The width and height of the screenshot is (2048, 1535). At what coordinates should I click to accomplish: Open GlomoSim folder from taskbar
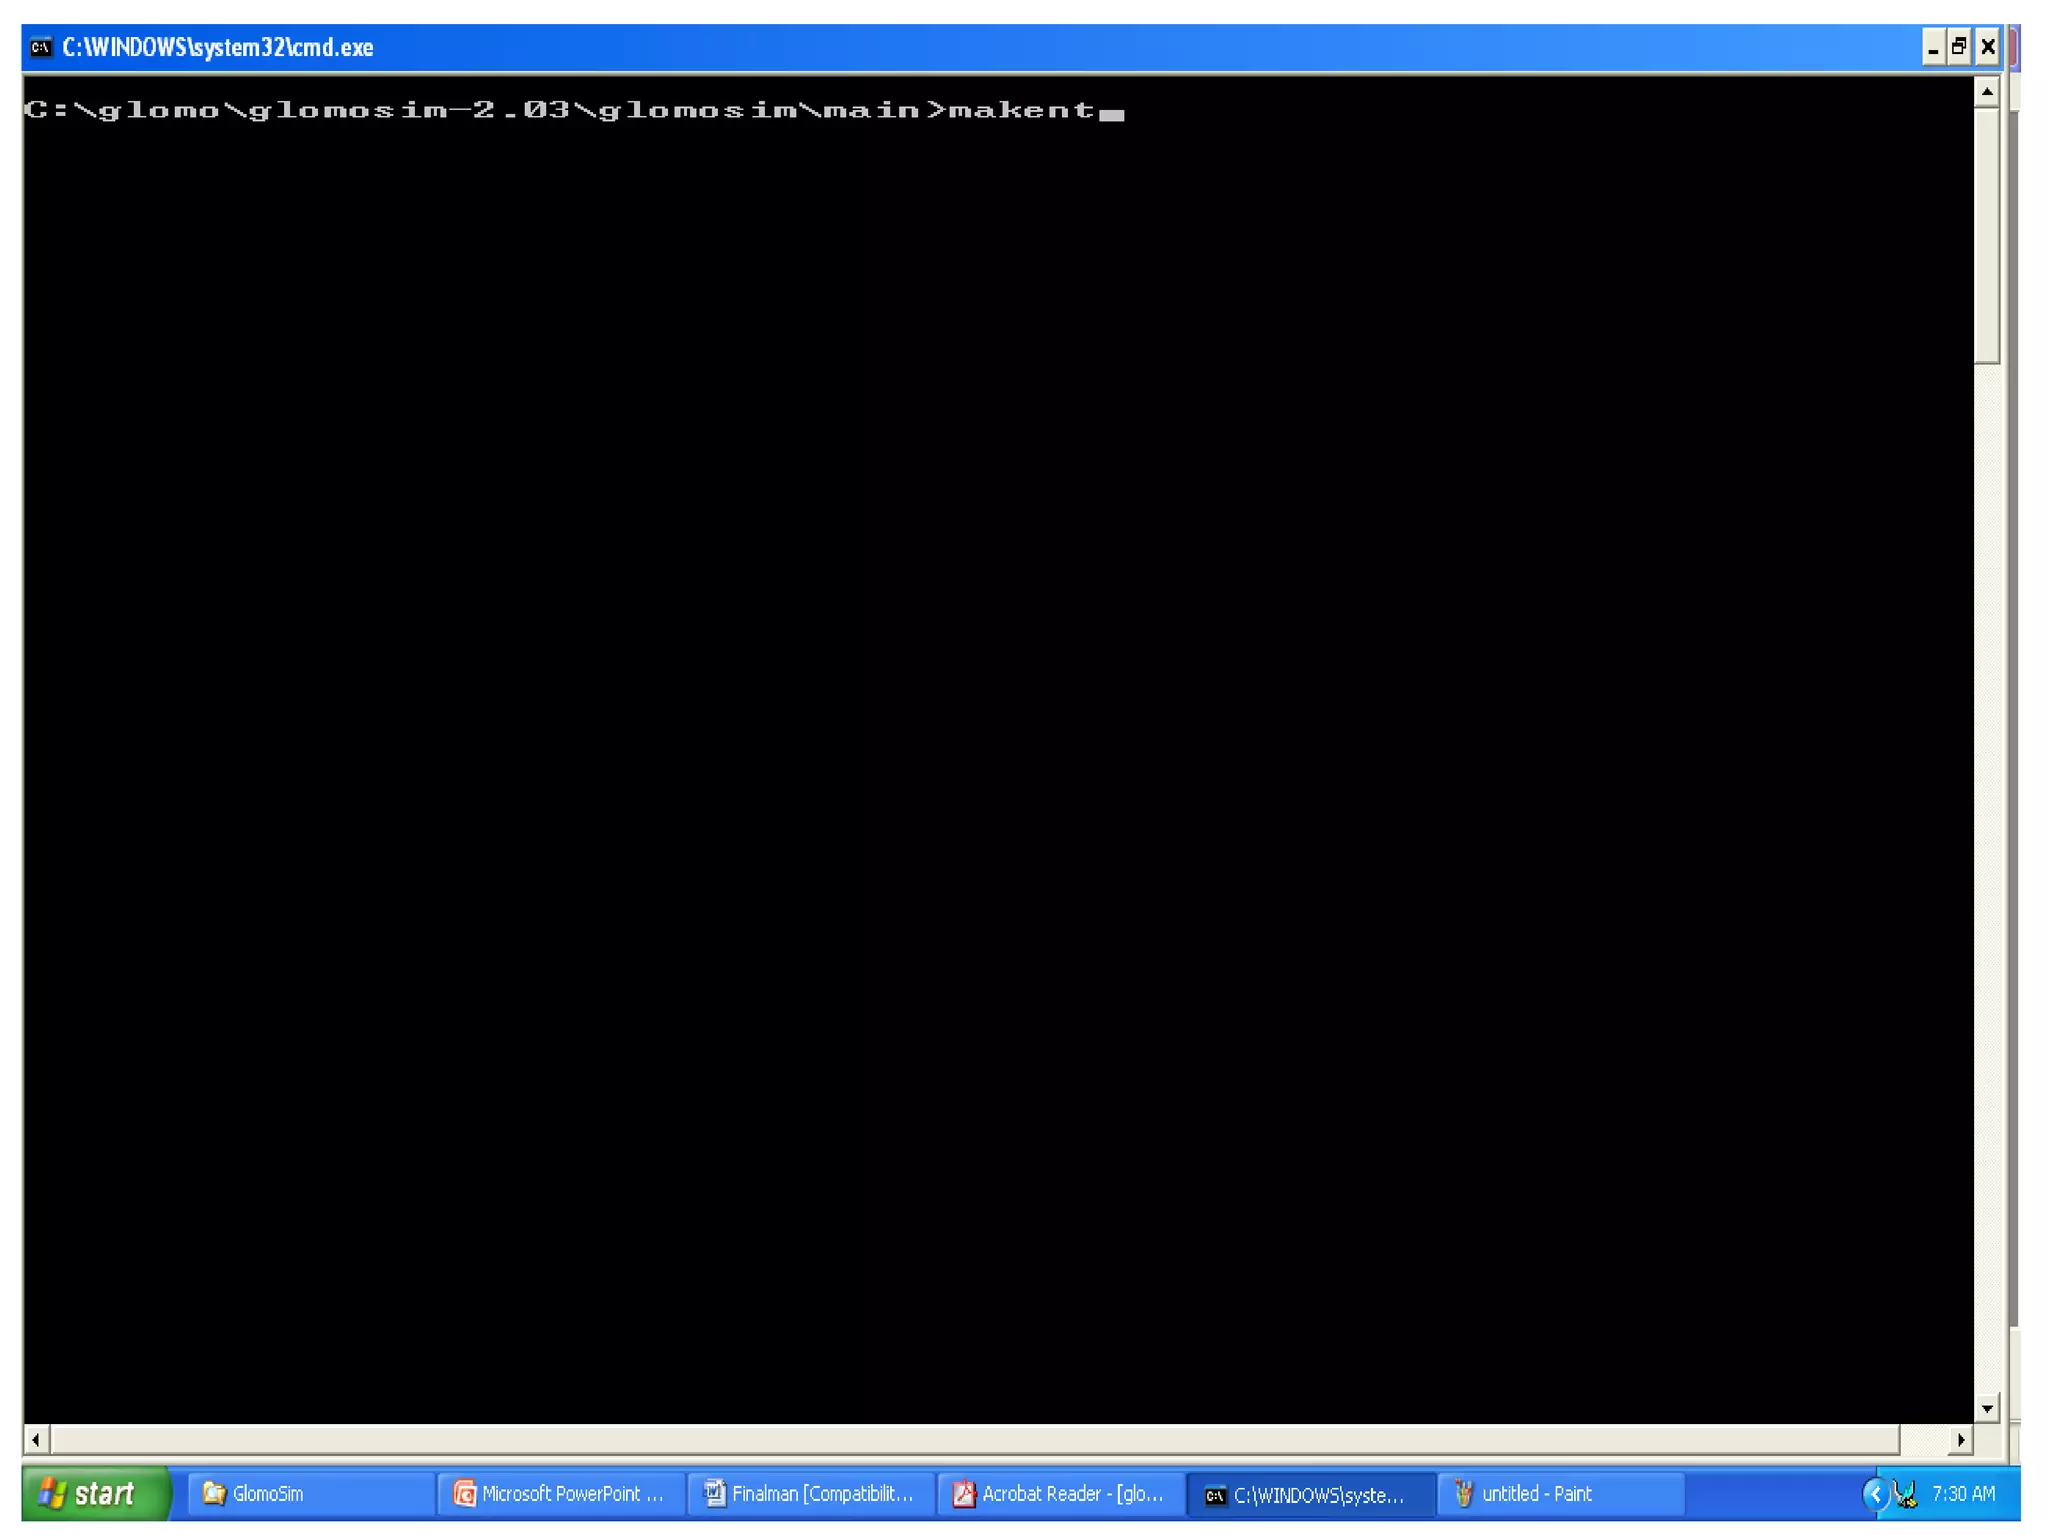309,1493
